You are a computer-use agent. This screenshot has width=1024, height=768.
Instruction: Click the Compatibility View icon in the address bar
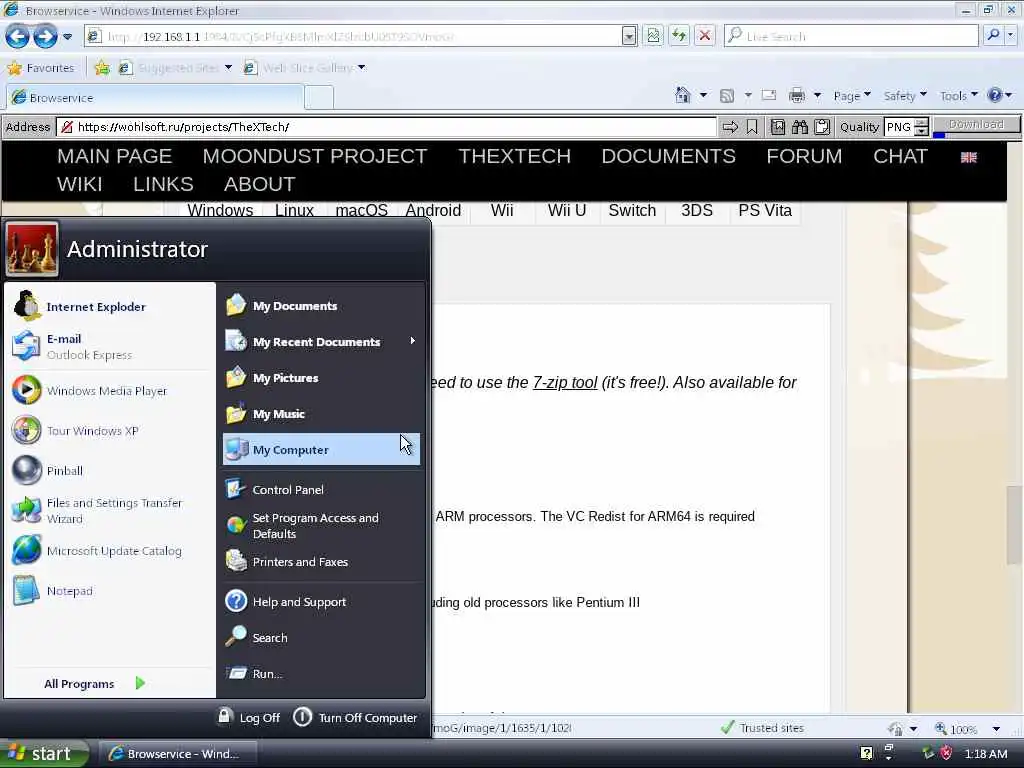(x=653, y=36)
